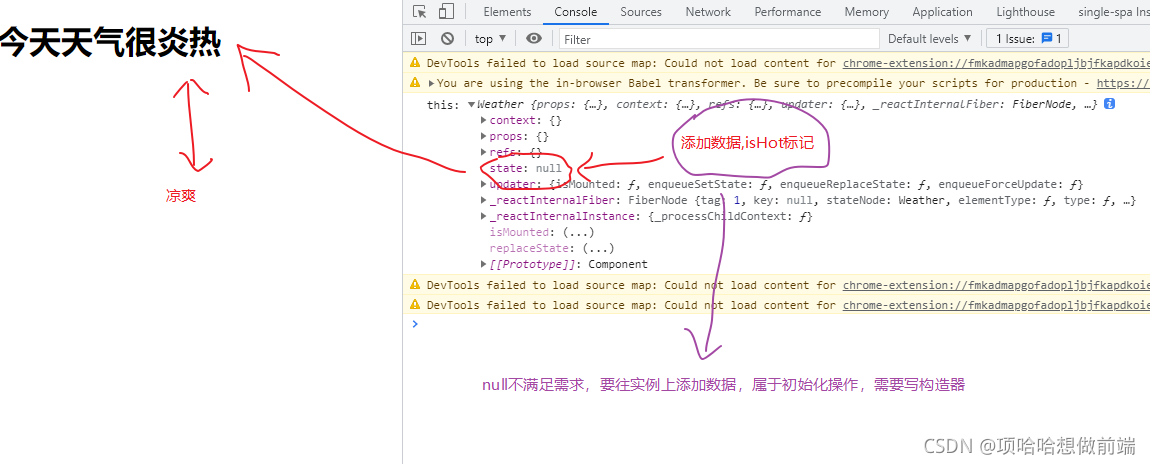Select the state: null property row

click(x=525, y=169)
